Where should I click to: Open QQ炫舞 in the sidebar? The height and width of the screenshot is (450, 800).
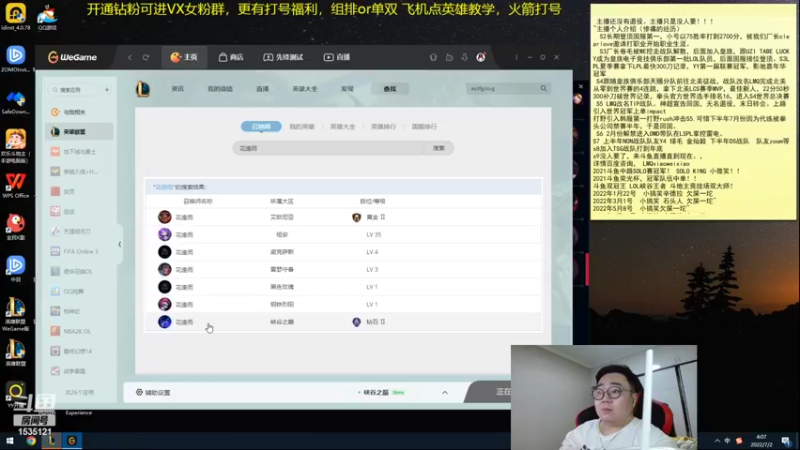(80, 291)
